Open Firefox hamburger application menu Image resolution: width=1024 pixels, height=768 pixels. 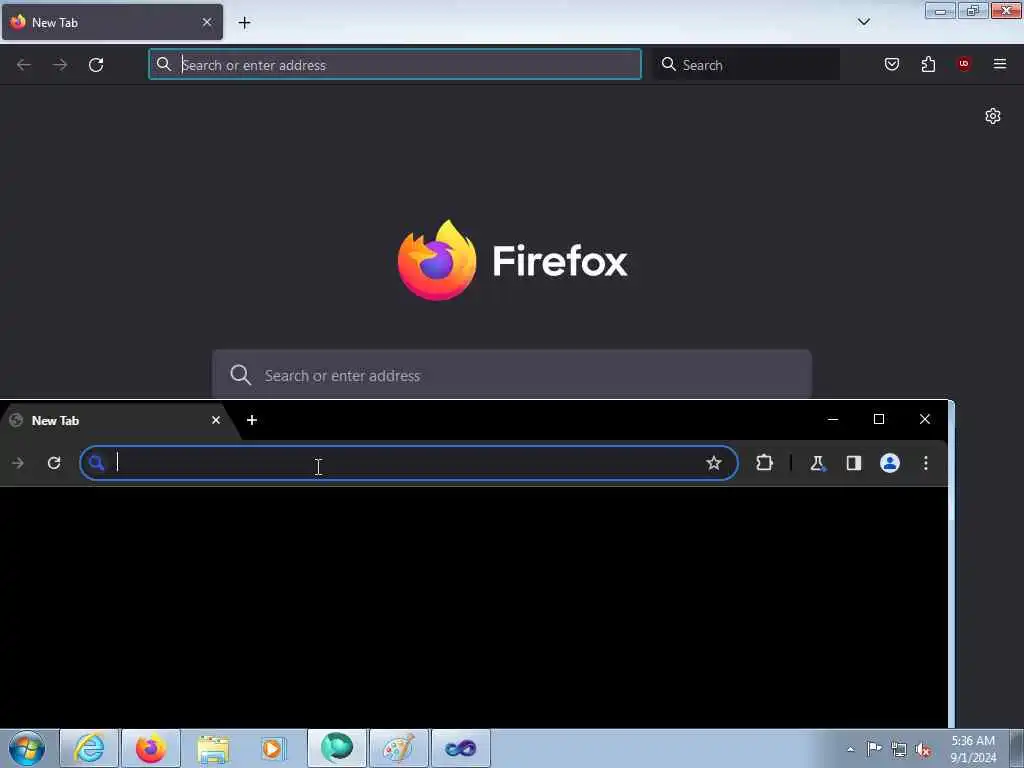(x=1000, y=64)
